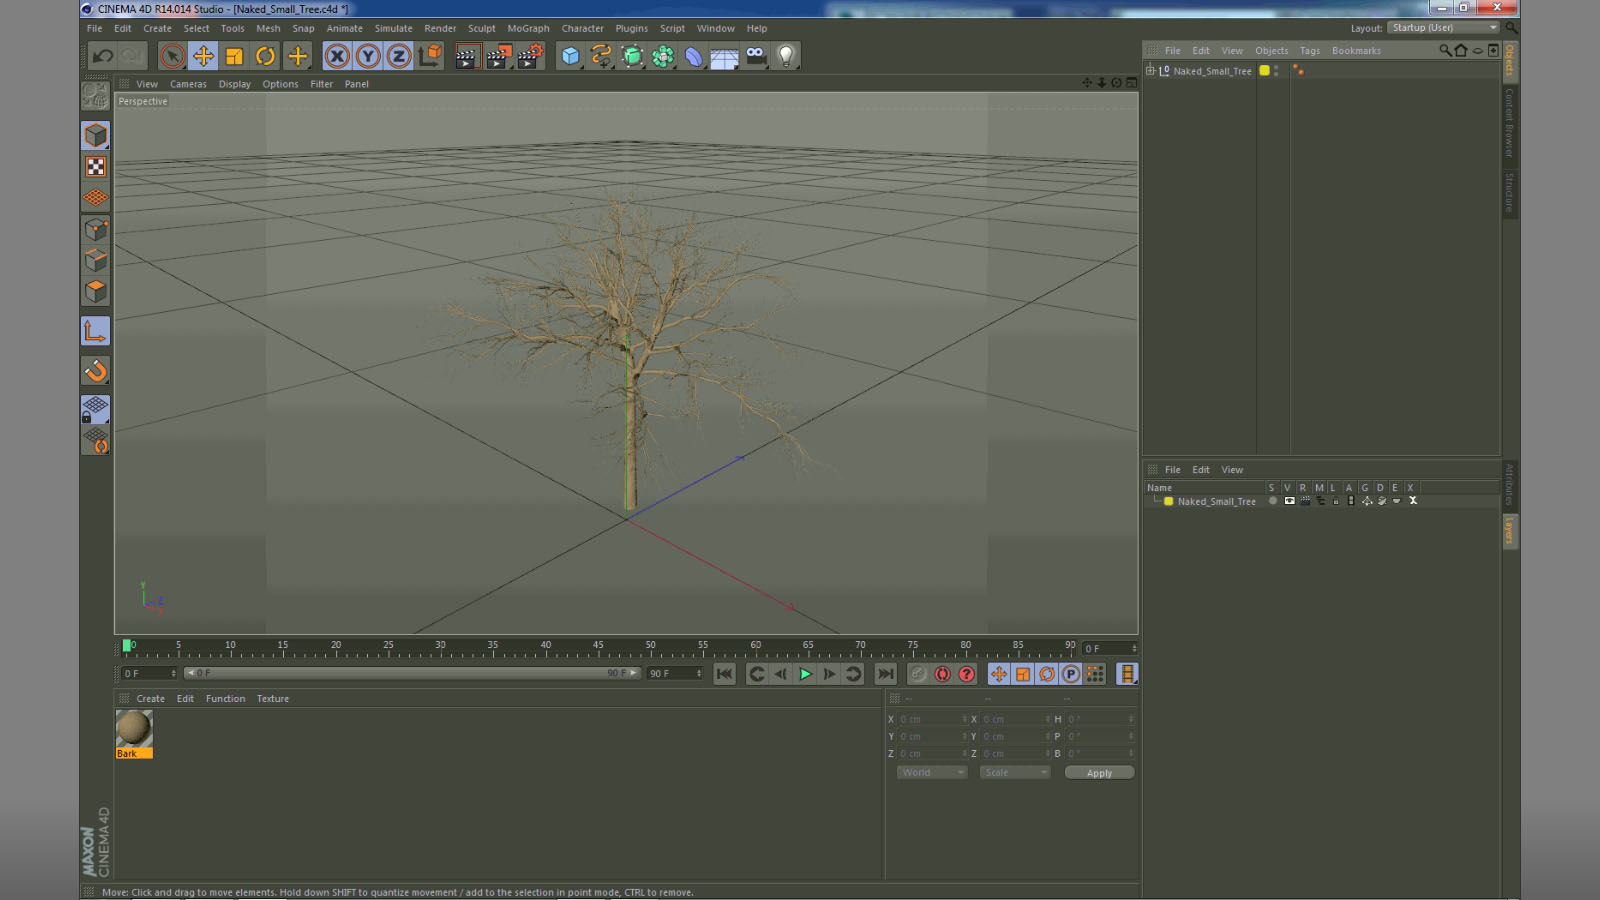This screenshot has height=900, width=1600.
Task: Click the Enable Axis L-shaped icon
Action: pos(96,331)
